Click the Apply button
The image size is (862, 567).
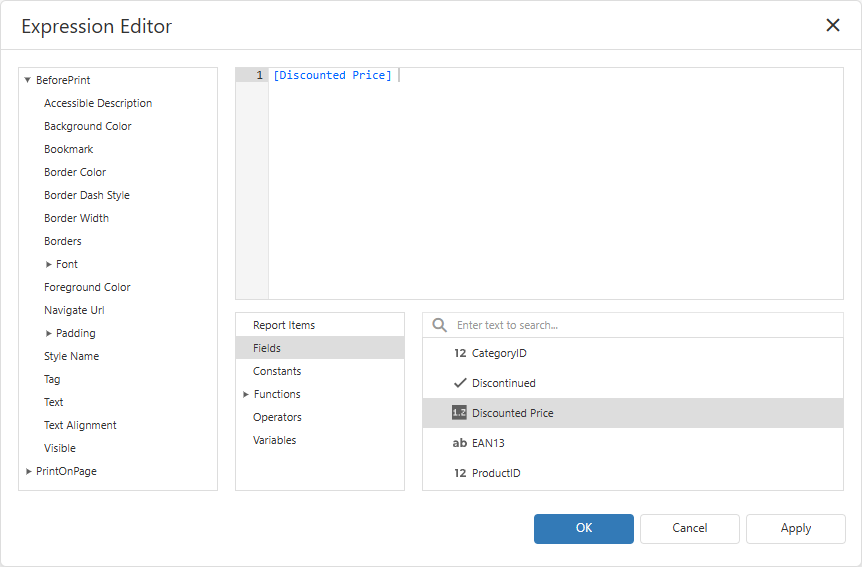795,529
